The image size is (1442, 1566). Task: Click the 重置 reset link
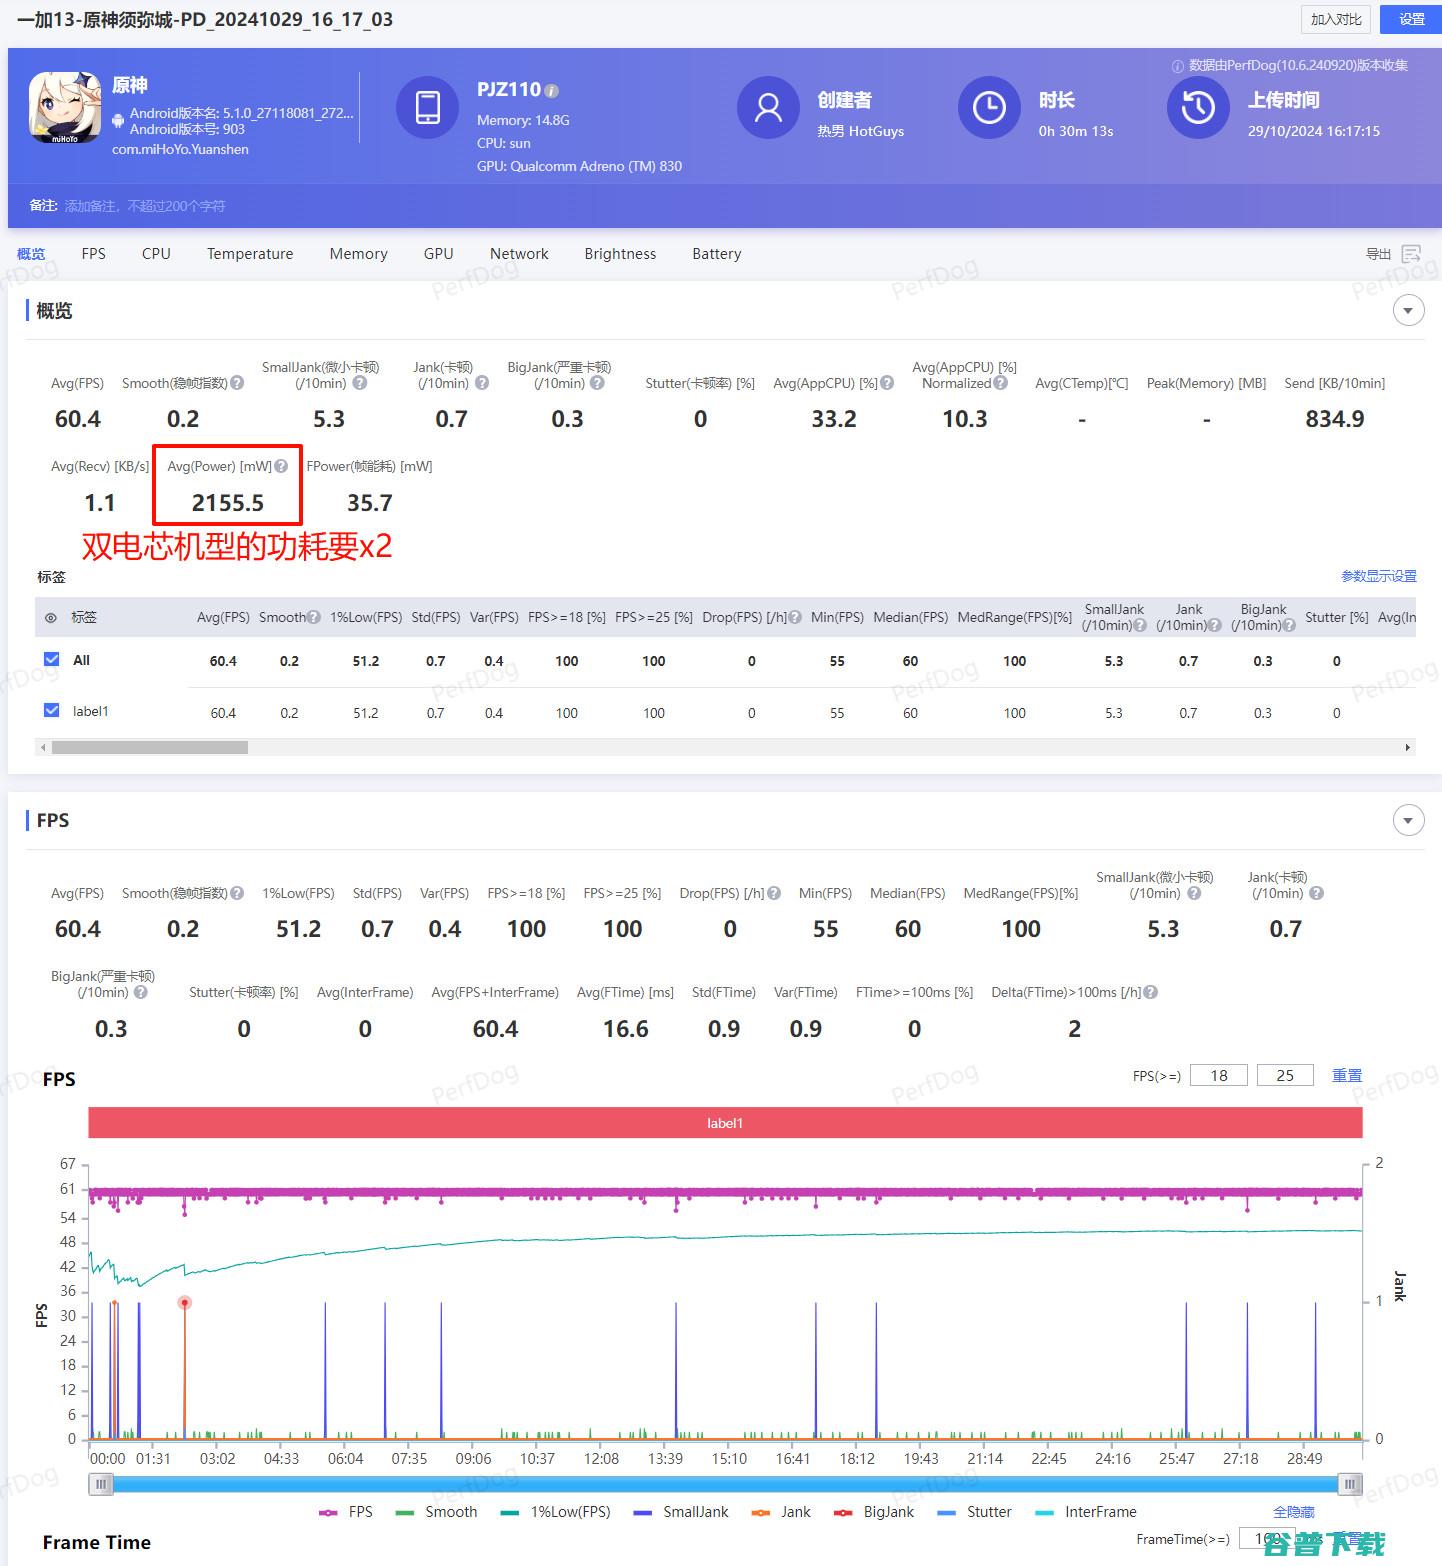tap(1347, 1075)
